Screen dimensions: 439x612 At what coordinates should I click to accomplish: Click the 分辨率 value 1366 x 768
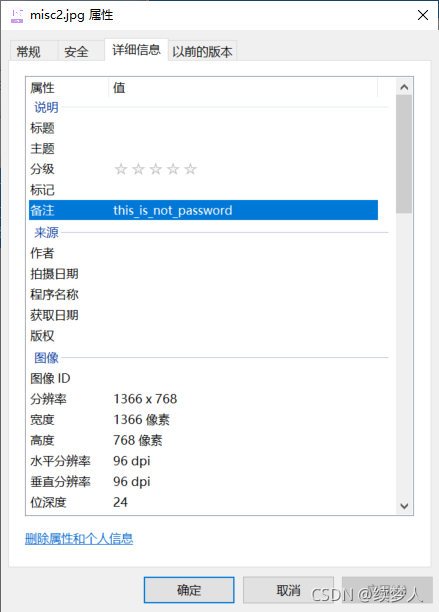coord(145,399)
